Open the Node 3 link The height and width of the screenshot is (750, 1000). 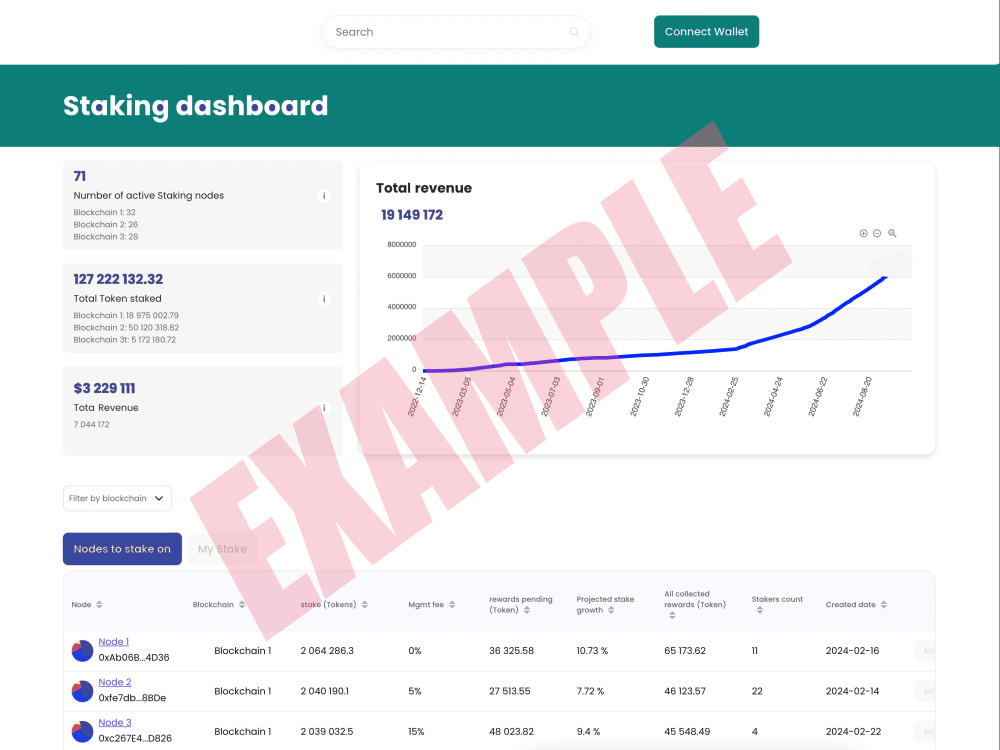(x=115, y=723)
